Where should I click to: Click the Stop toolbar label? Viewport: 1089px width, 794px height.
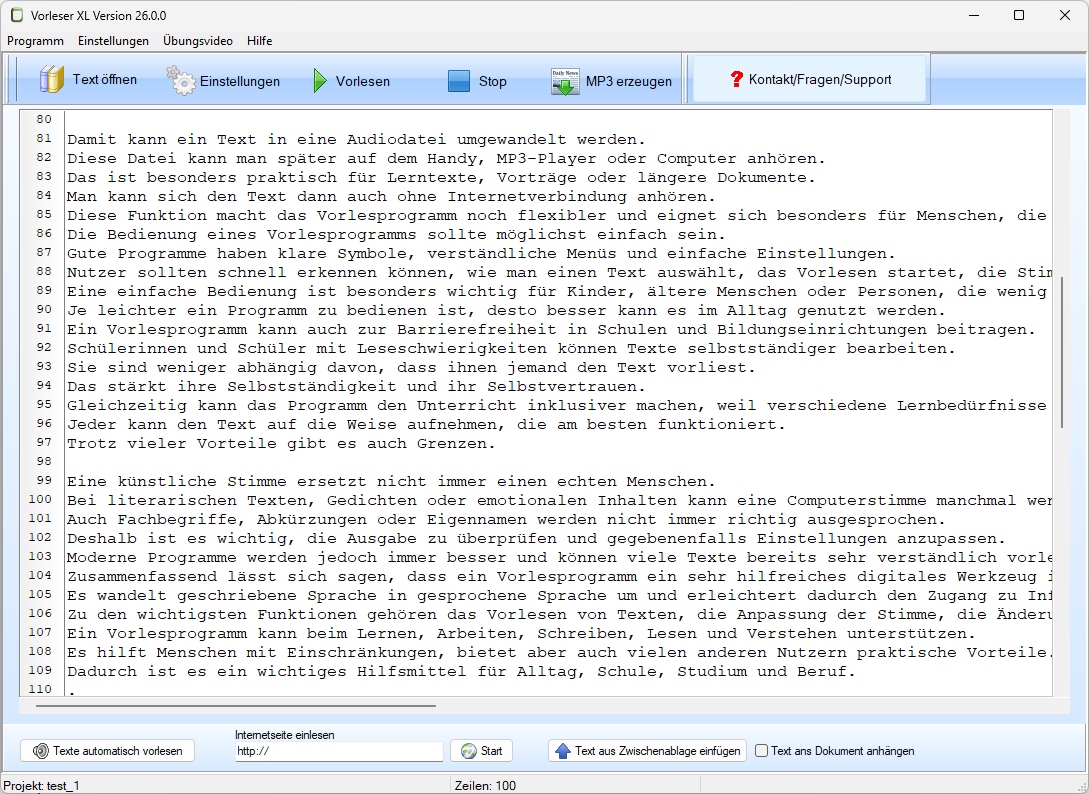tap(492, 81)
